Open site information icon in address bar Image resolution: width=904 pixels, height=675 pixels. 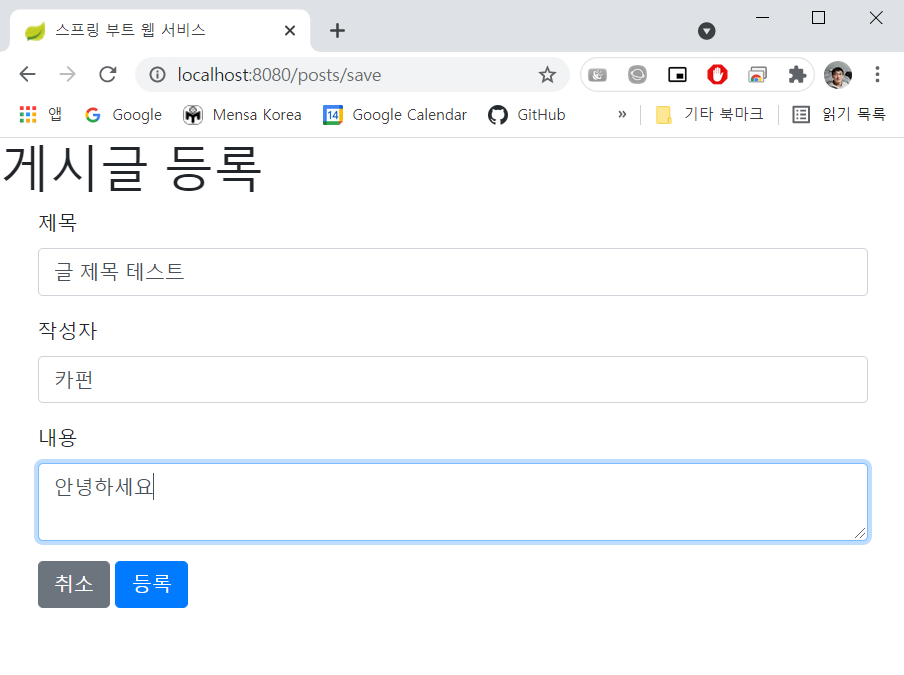(157, 74)
